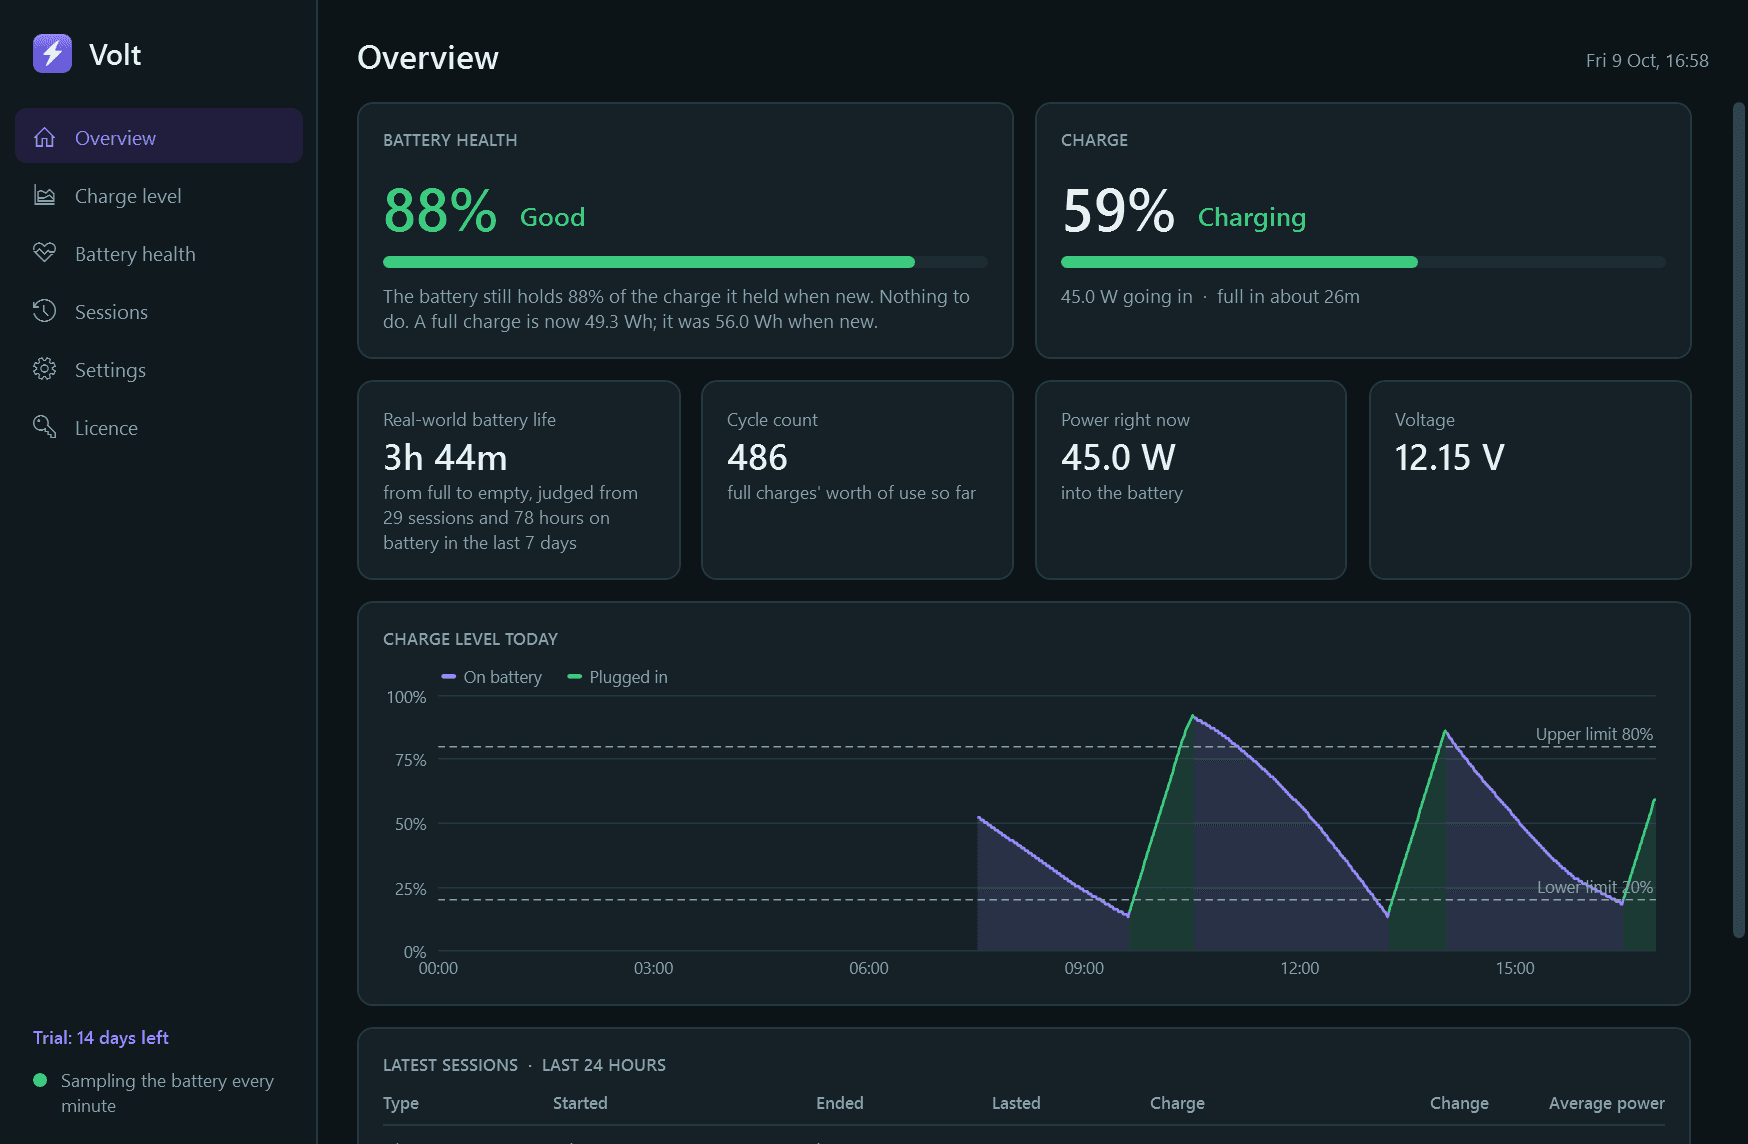Click the Sessions clock icon

click(x=44, y=311)
